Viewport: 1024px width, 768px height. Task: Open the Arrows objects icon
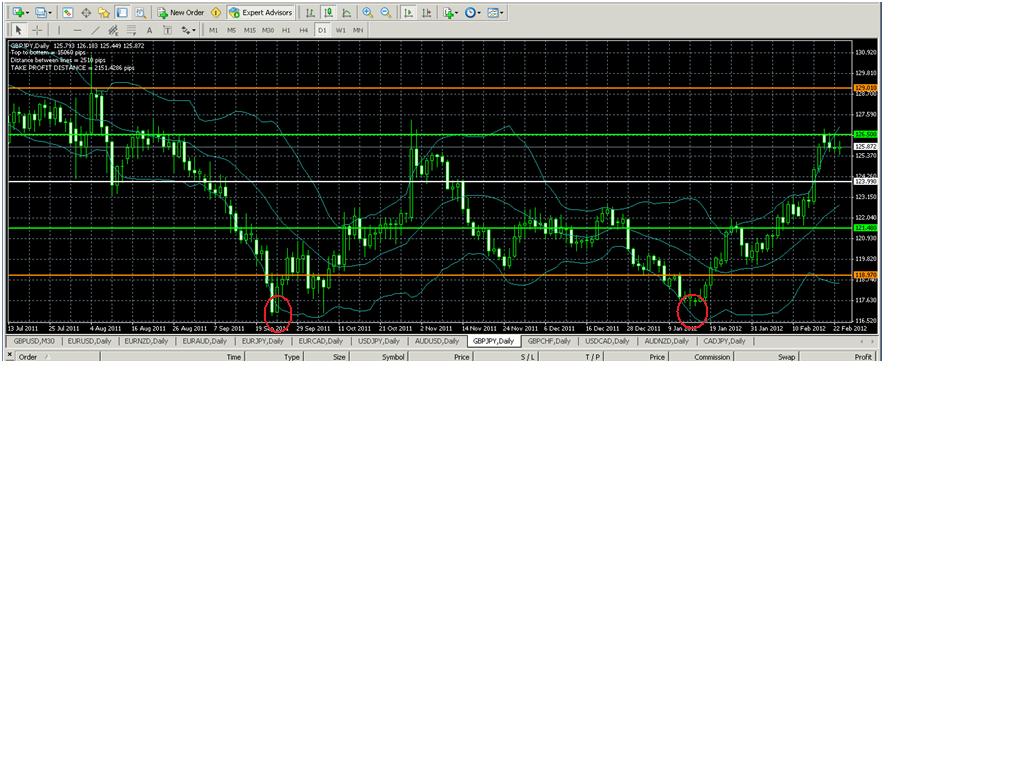(185, 30)
